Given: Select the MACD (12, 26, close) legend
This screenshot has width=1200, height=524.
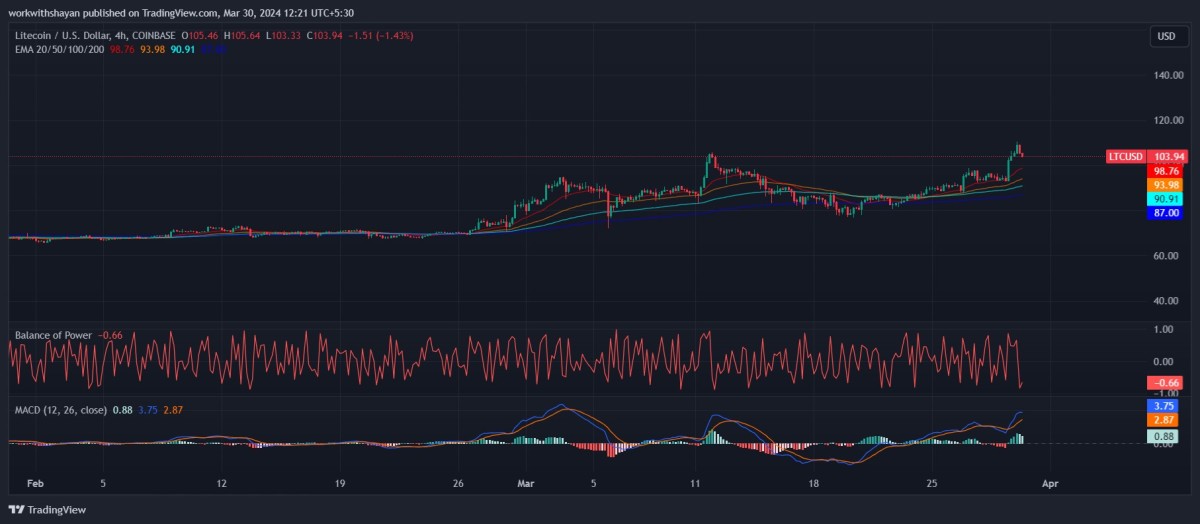Looking at the screenshot, I should [60, 410].
